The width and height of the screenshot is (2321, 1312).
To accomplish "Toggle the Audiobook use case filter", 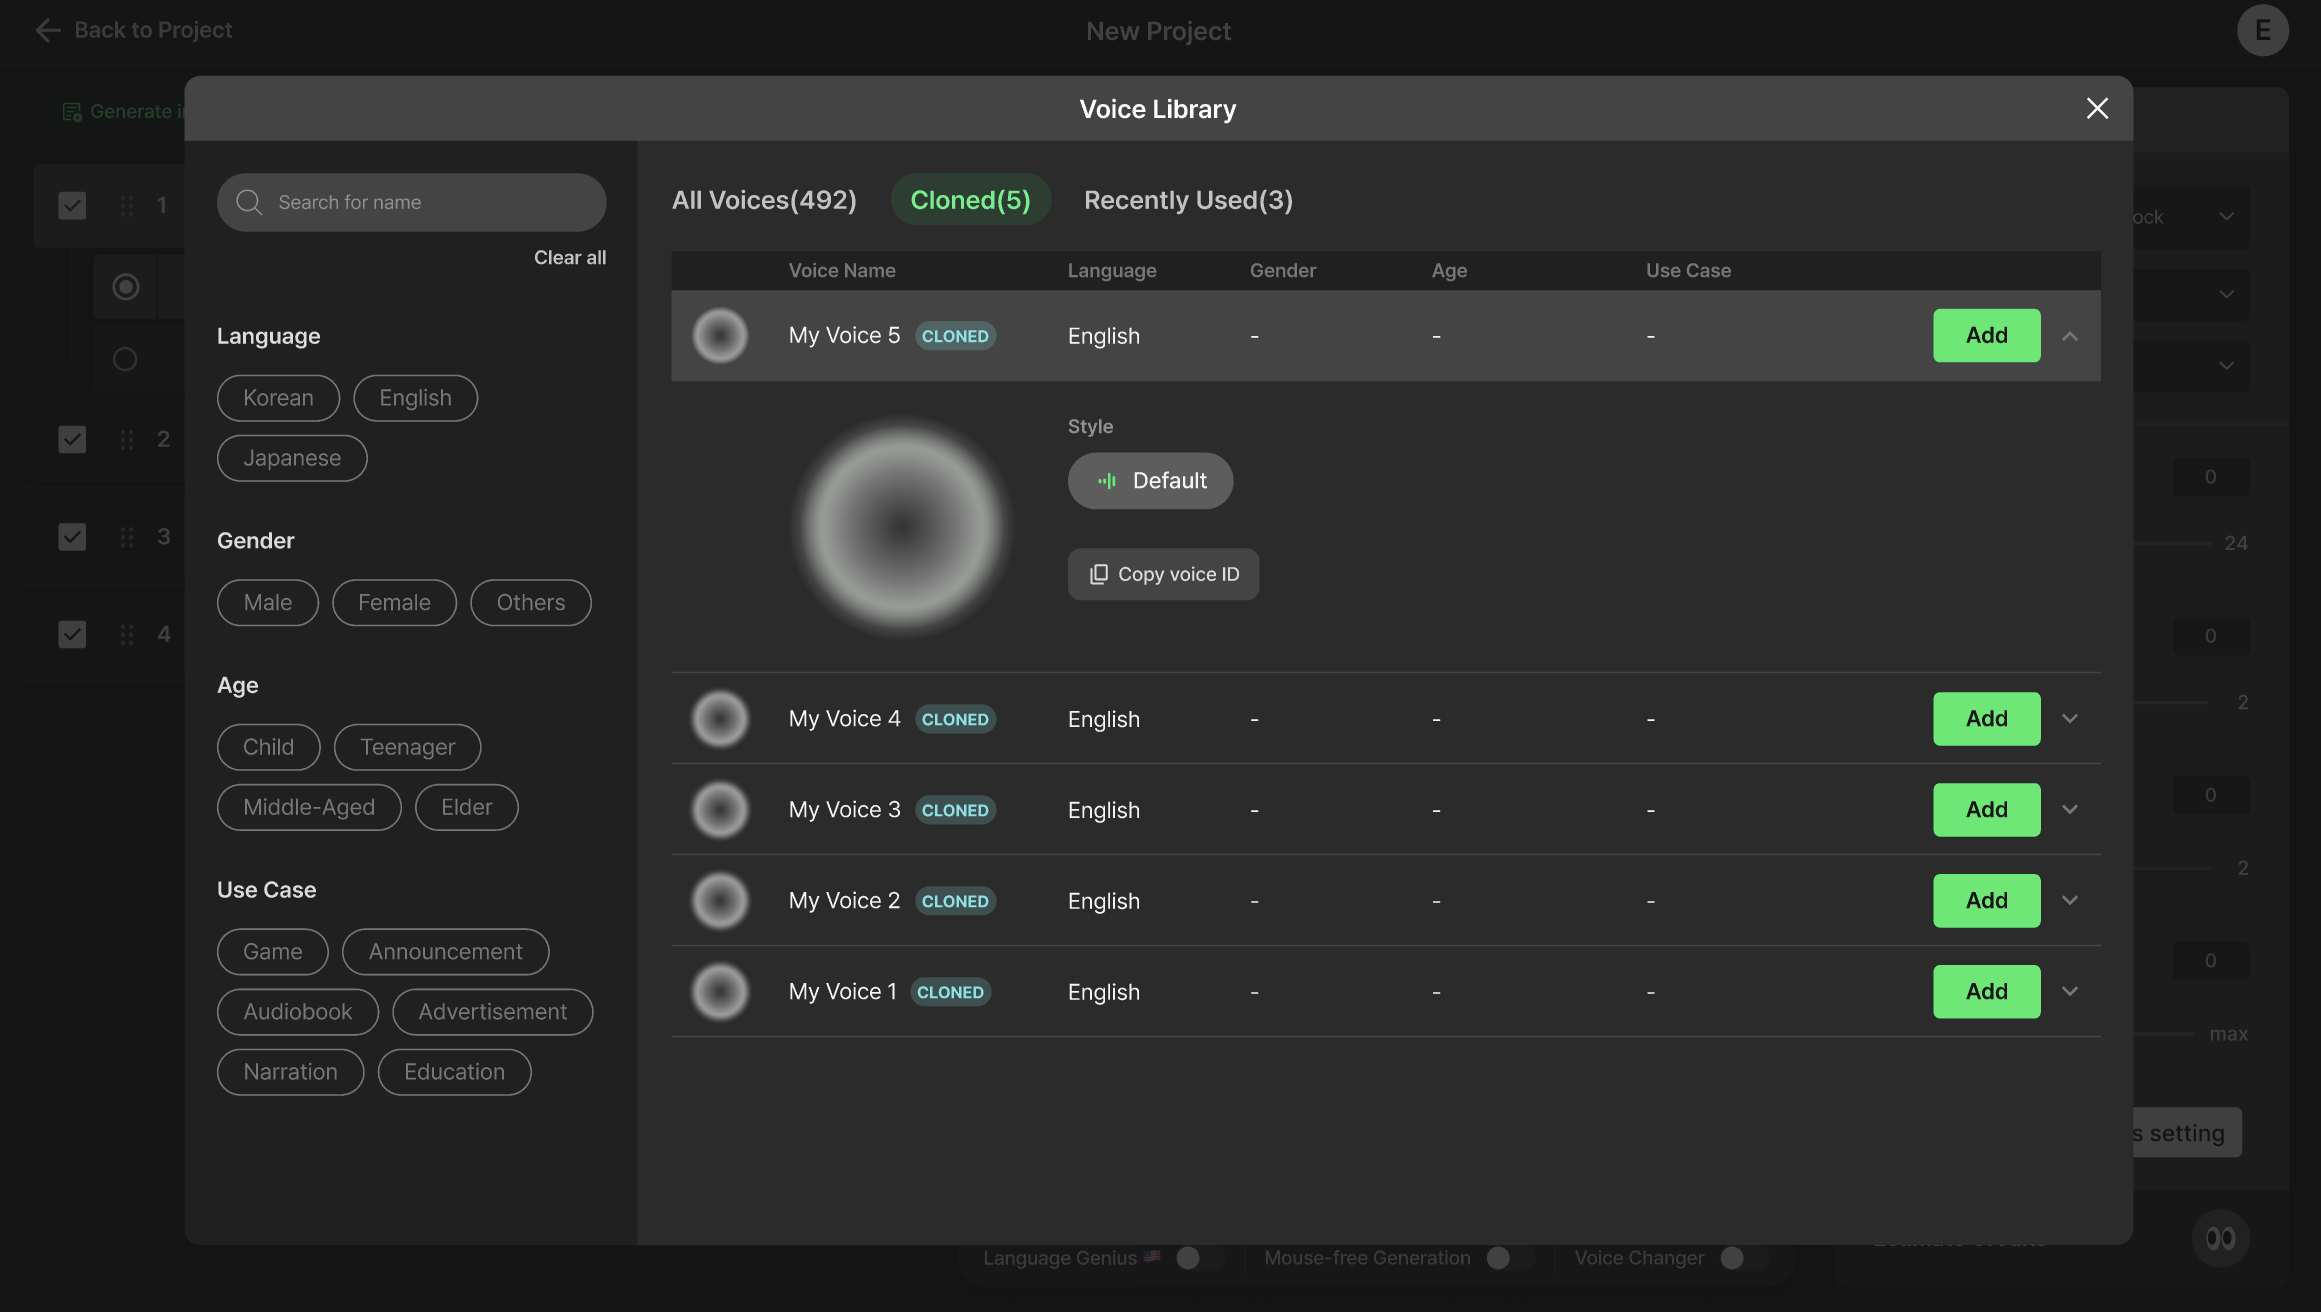I will 297,1011.
